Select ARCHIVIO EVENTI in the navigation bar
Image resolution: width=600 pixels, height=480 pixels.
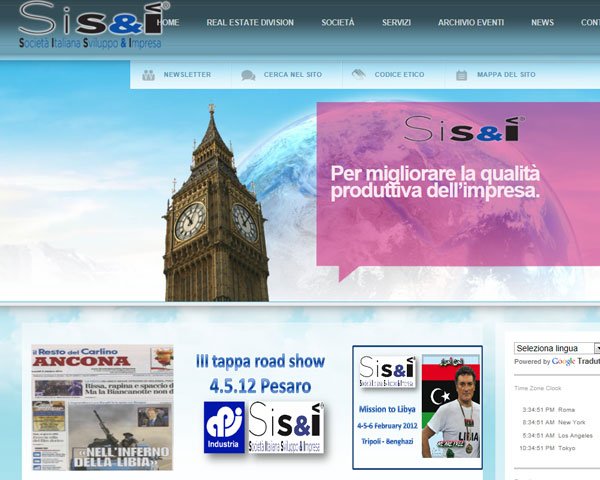(x=471, y=23)
